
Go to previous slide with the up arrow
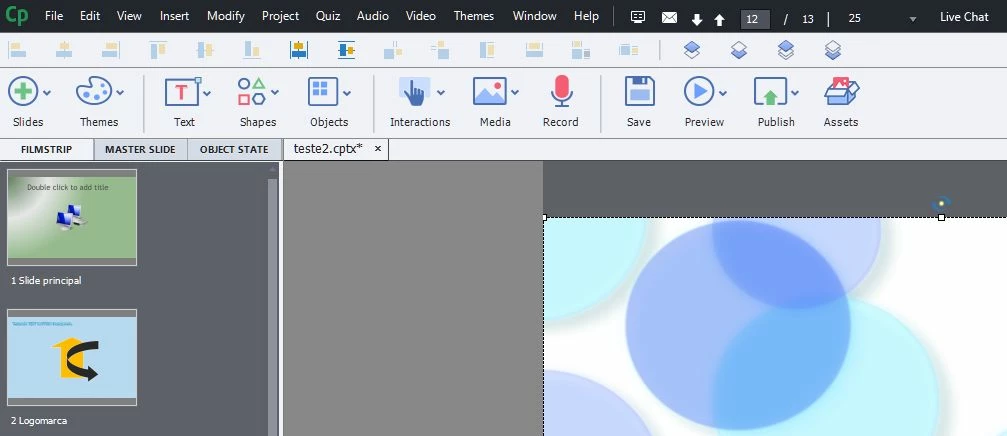coord(719,20)
